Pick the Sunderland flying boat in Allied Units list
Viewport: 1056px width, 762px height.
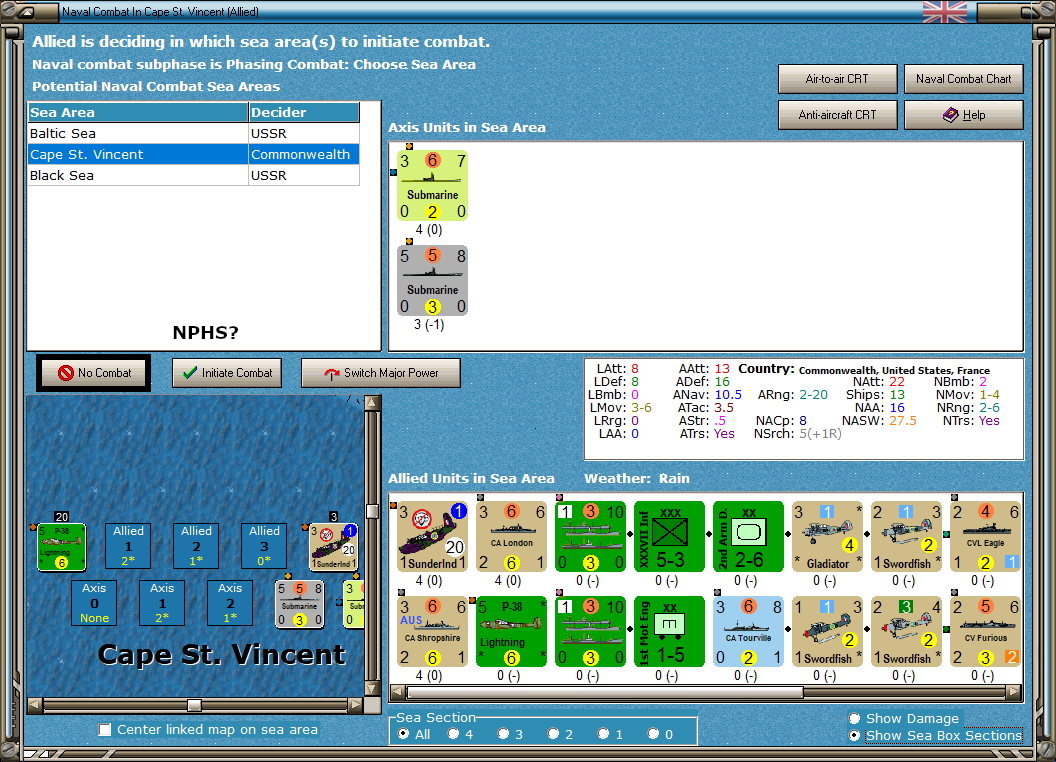[432, 536]
